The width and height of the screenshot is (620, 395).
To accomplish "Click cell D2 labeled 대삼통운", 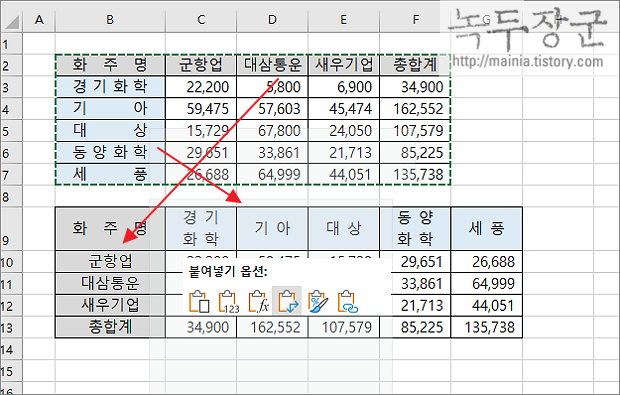I will click(x=272, y=65).
